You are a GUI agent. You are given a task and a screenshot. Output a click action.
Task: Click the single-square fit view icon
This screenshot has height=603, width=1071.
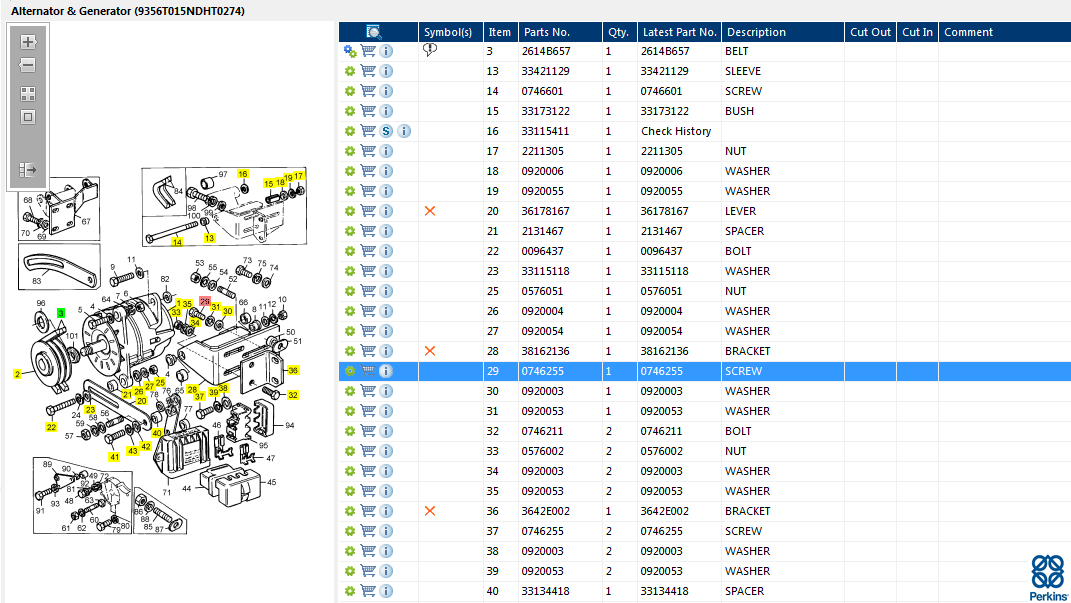click(x=28, y=117)
